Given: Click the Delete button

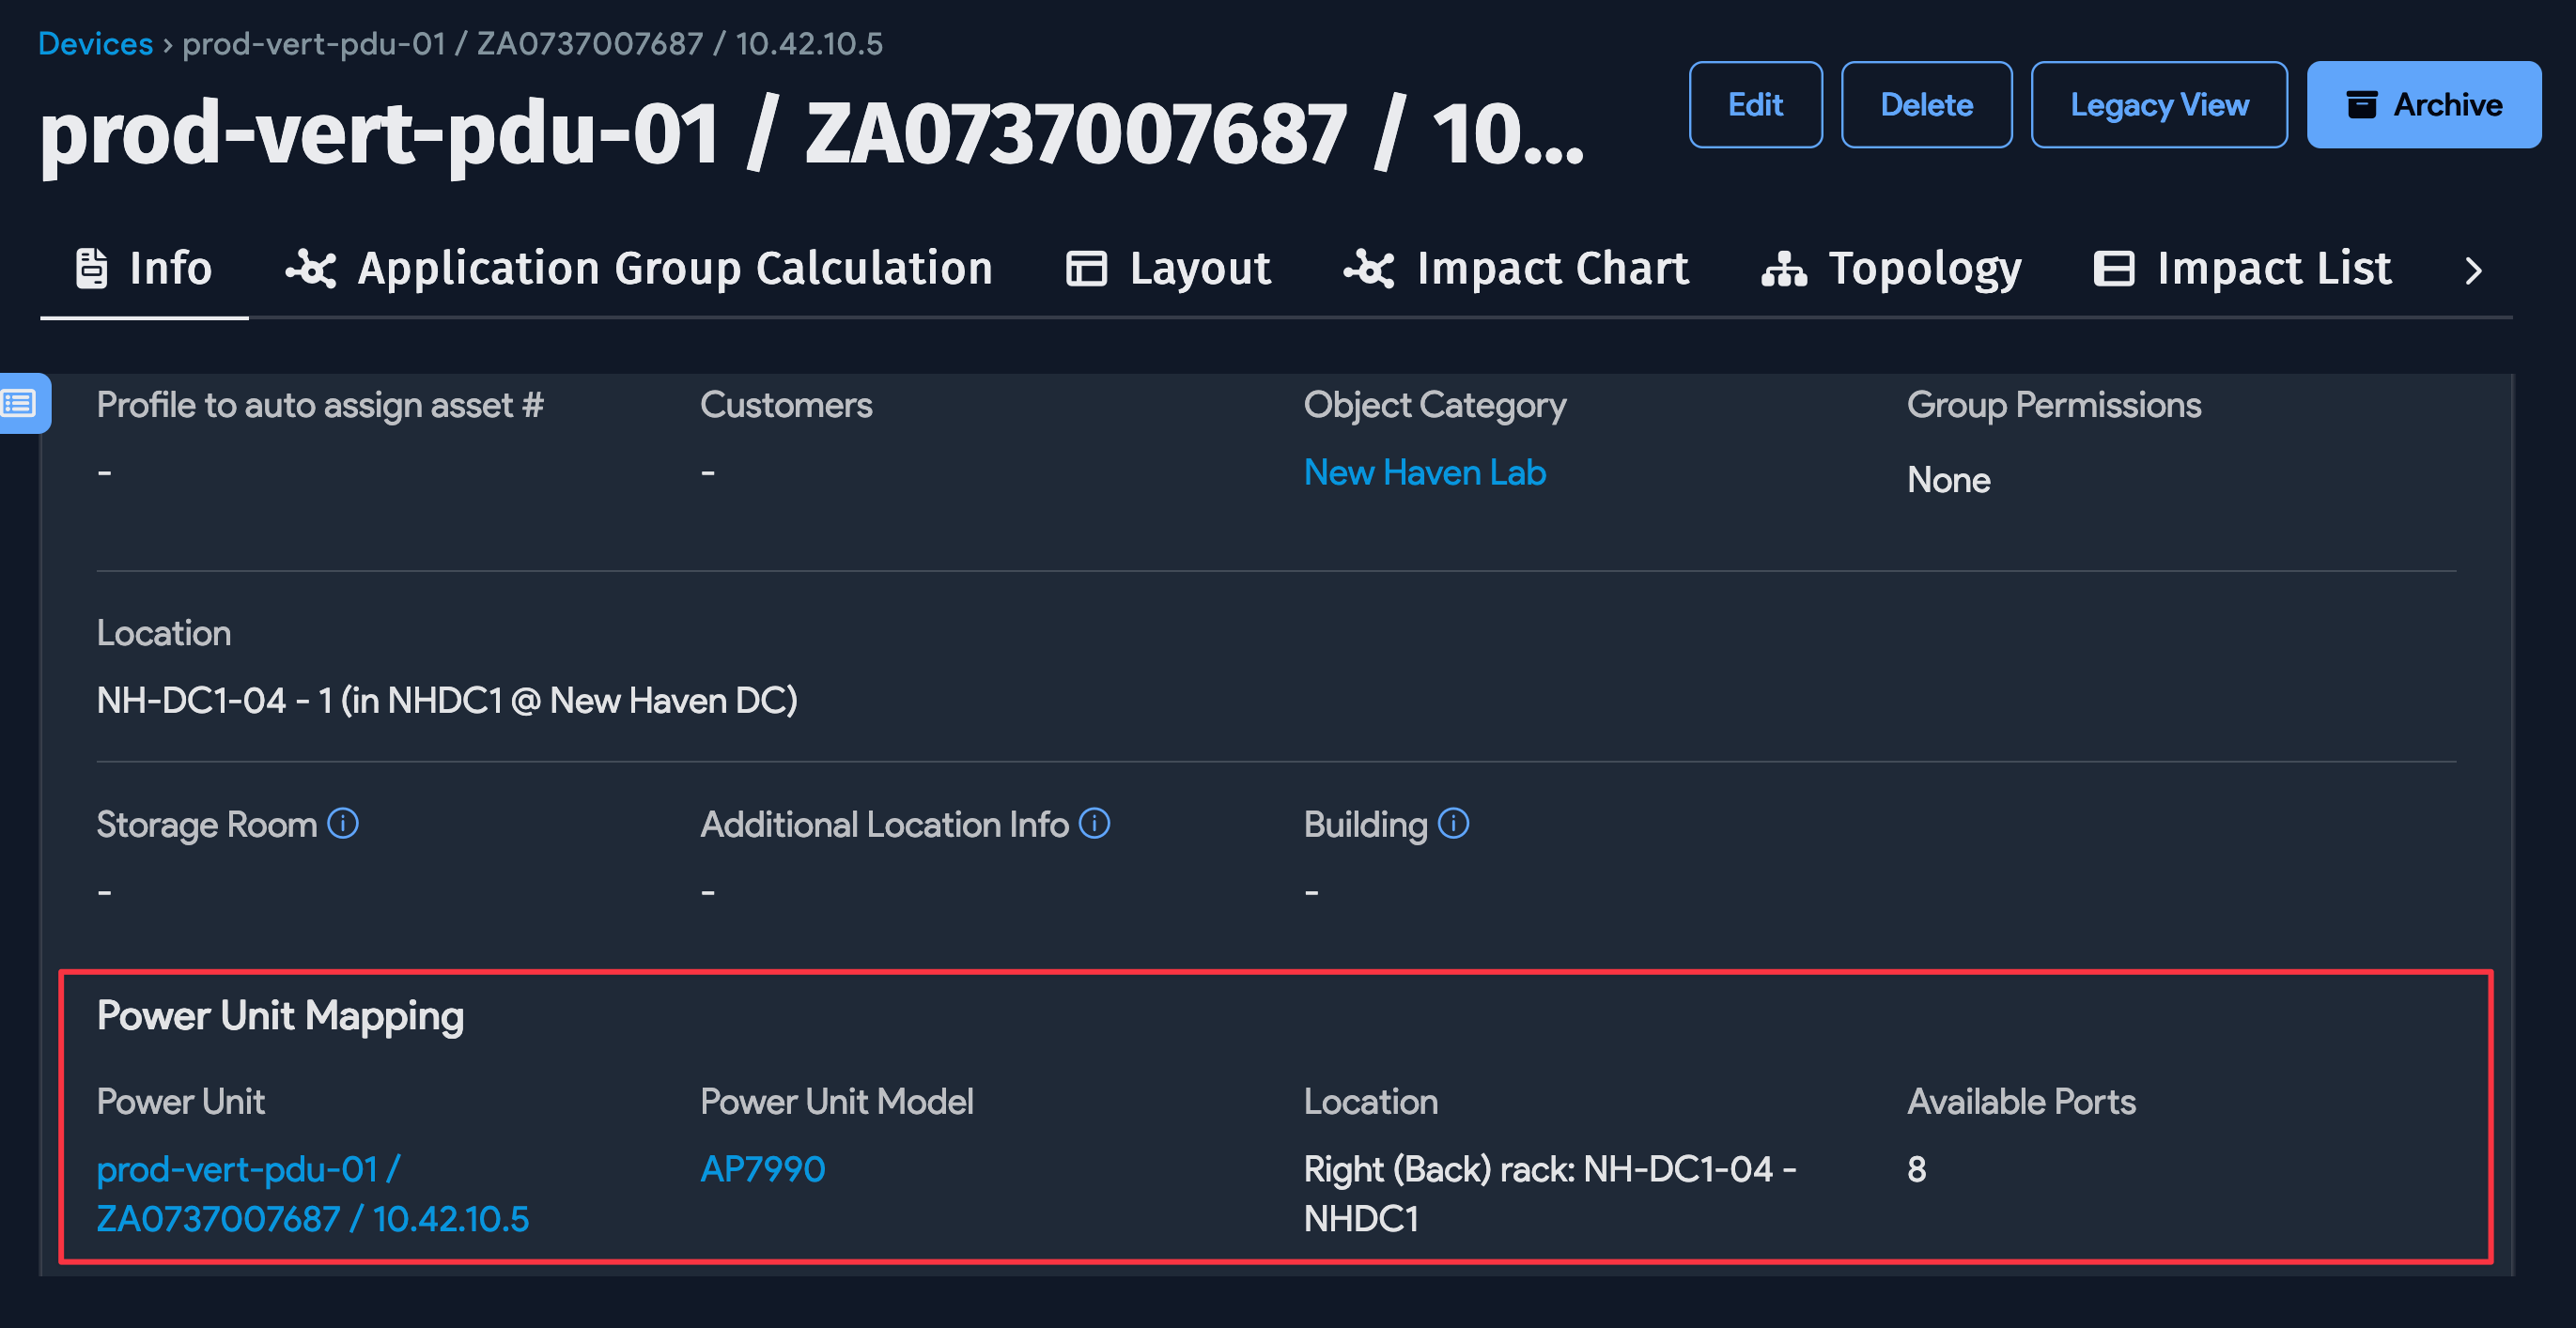Looking at the screenshot, I should point(1926,104).
